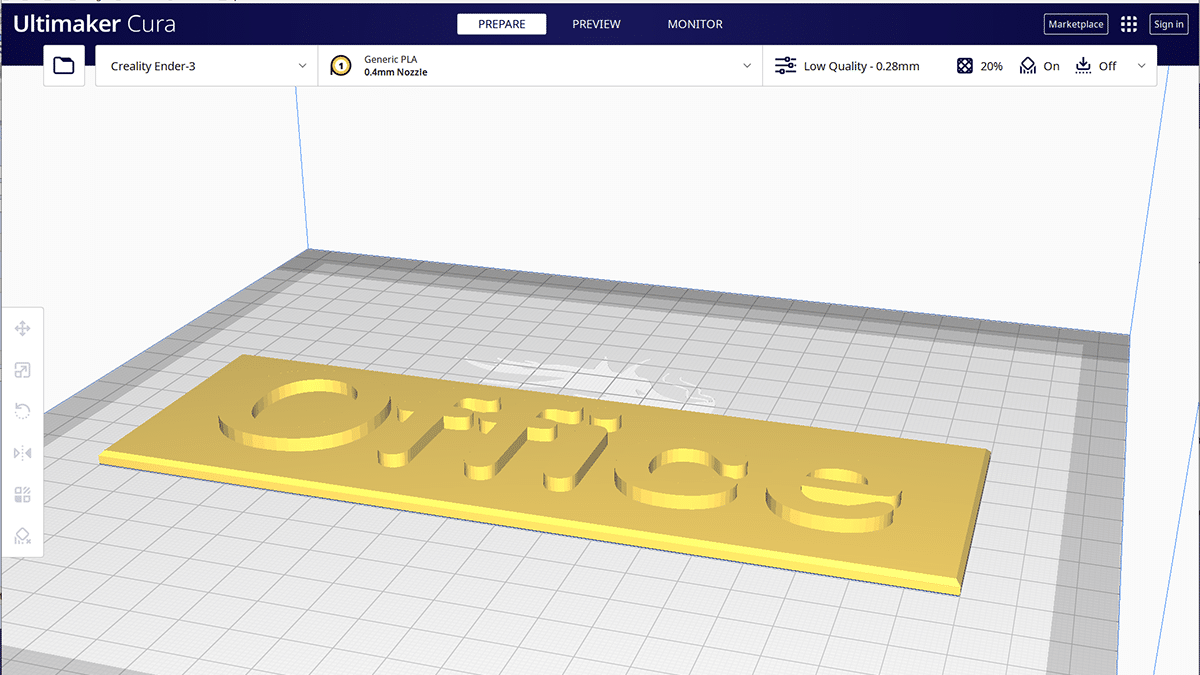Open Per Model Settings tool

(x=22, y=495)
